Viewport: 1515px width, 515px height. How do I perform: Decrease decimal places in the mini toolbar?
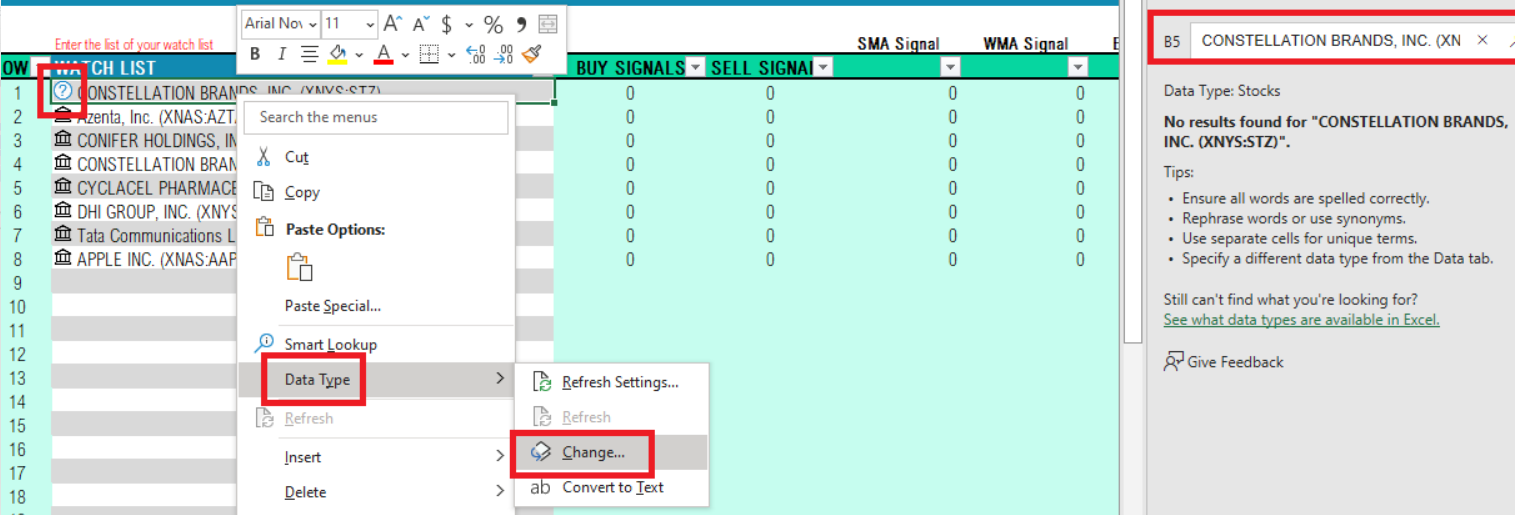504,54
